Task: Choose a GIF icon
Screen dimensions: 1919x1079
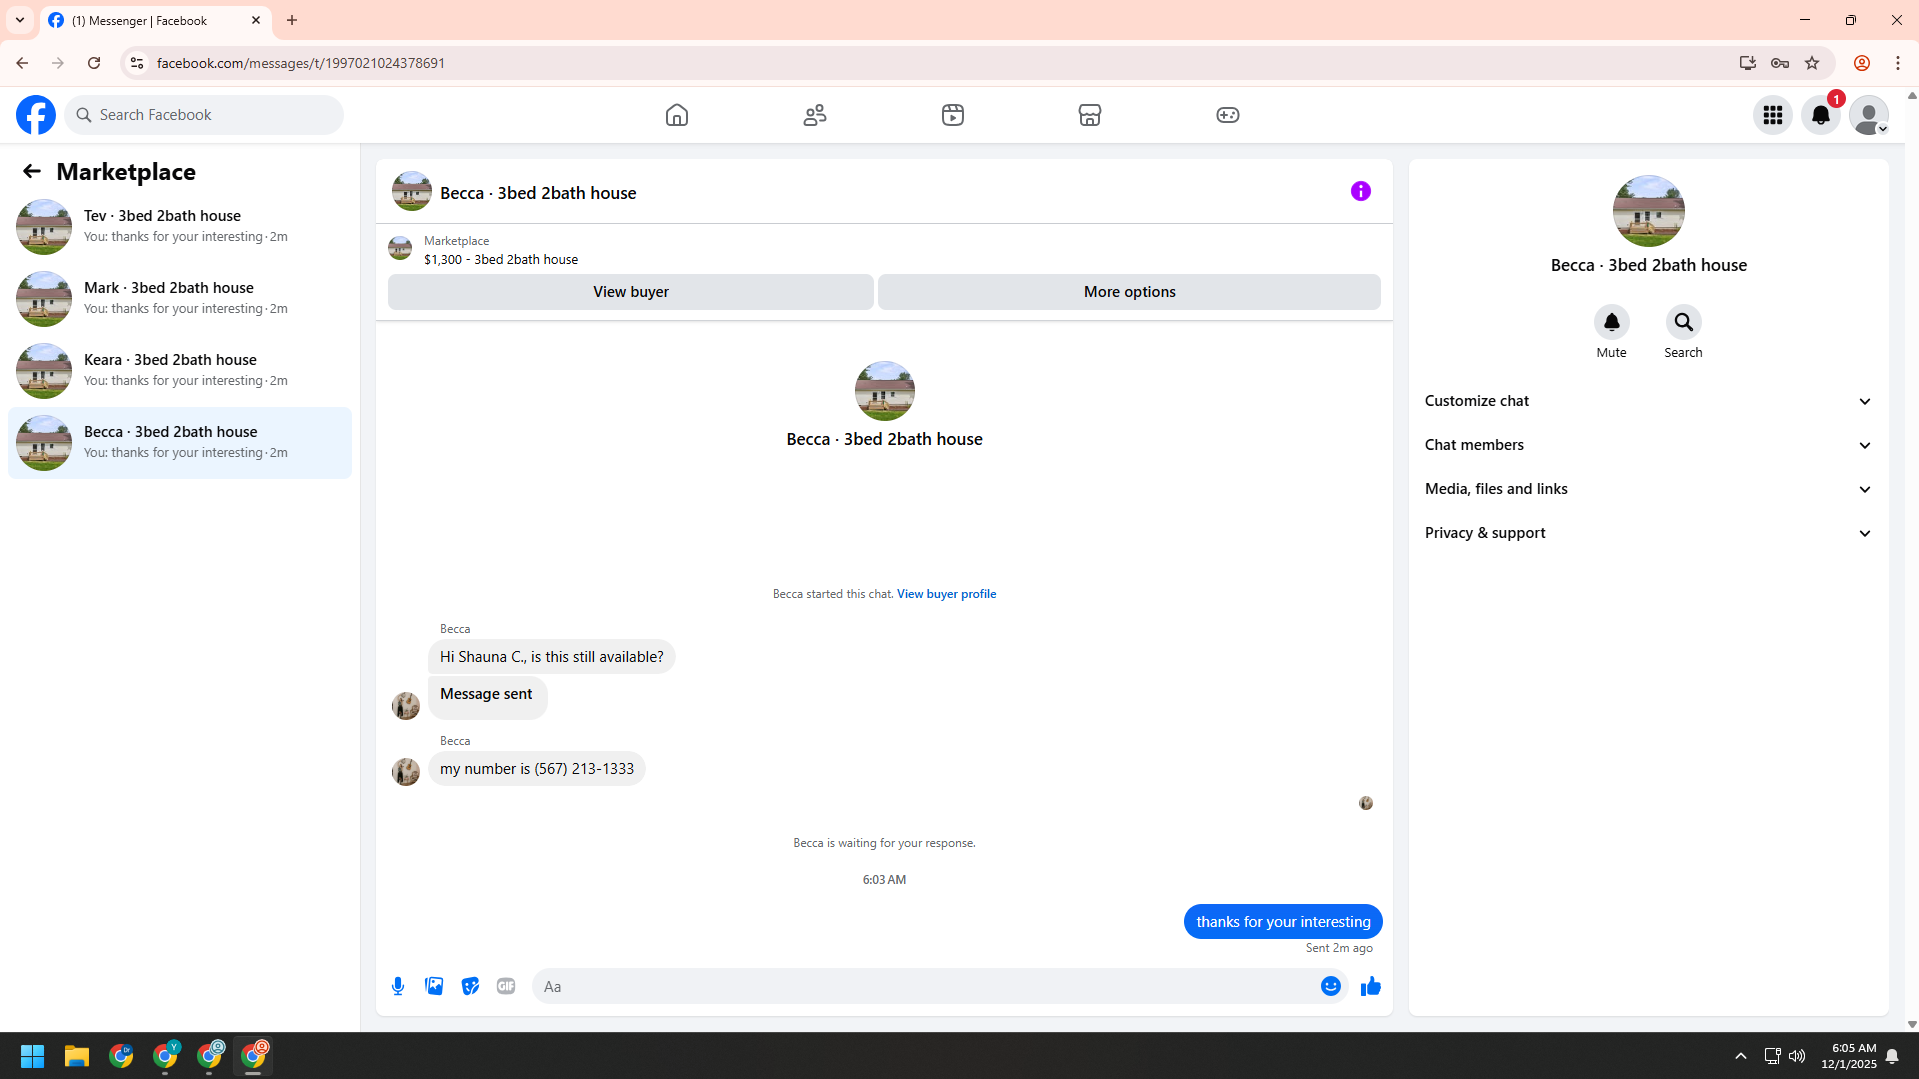Action: [x=506, y=986]
